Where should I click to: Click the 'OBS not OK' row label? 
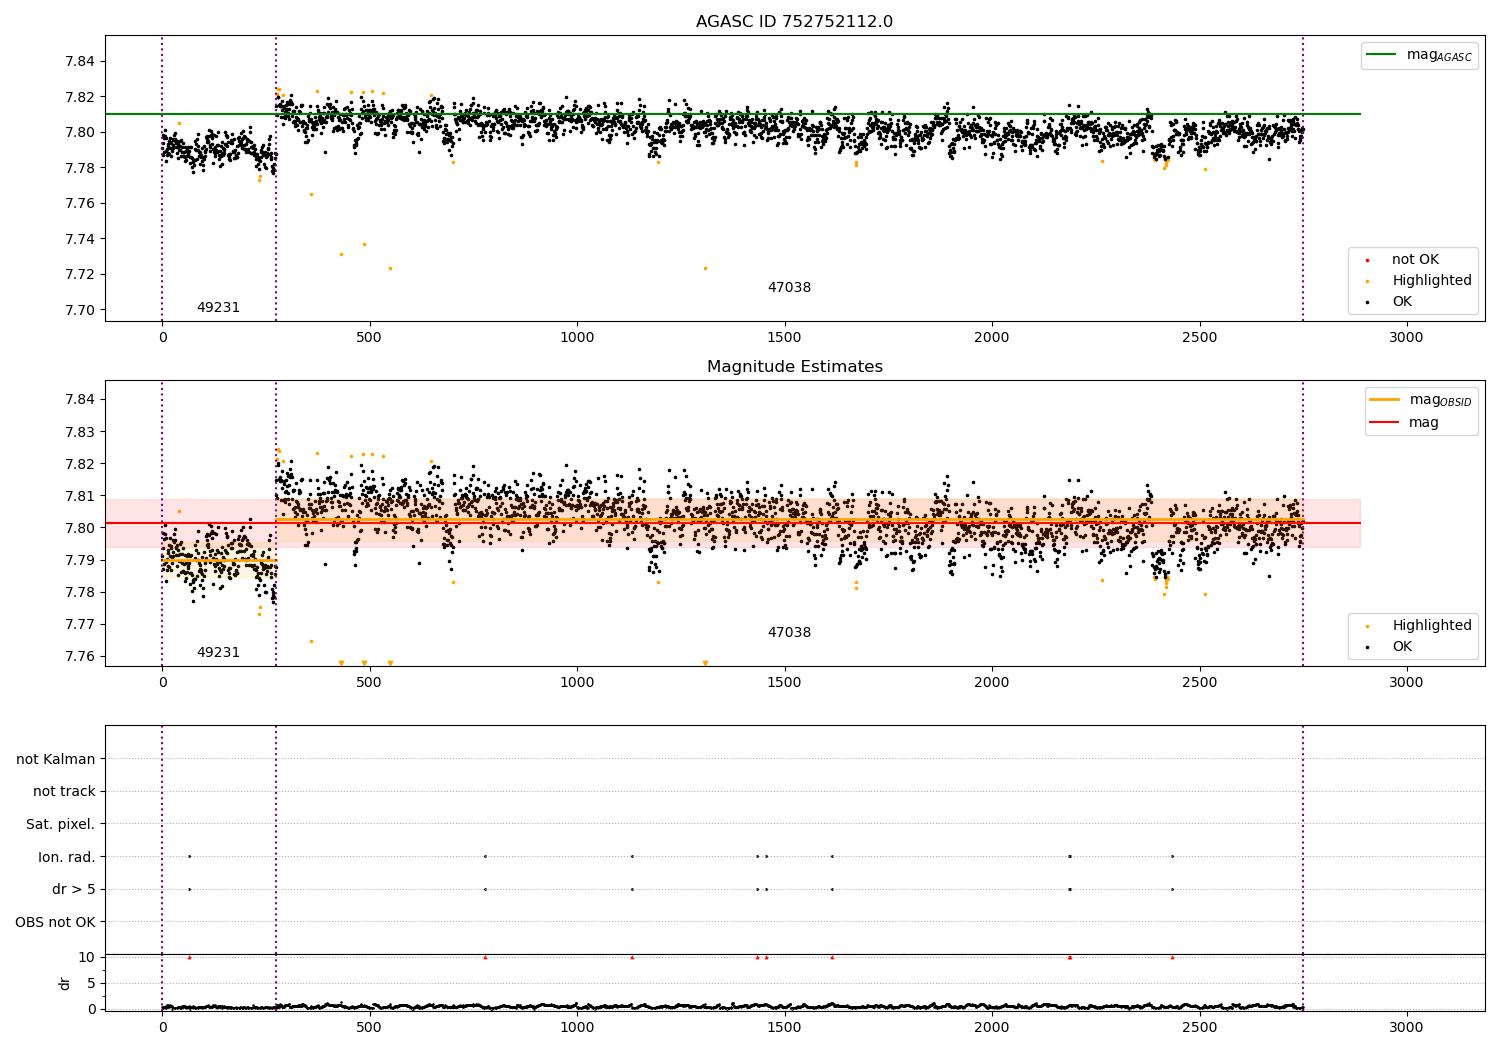coord(55,922)
